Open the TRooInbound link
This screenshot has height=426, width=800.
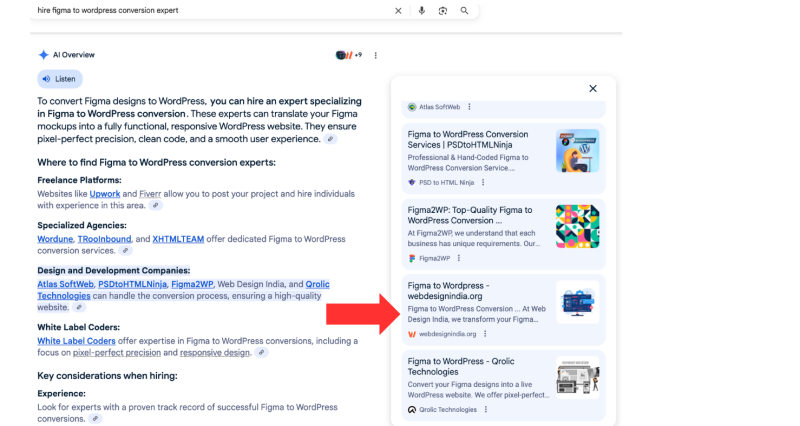[x=104, y=239]
